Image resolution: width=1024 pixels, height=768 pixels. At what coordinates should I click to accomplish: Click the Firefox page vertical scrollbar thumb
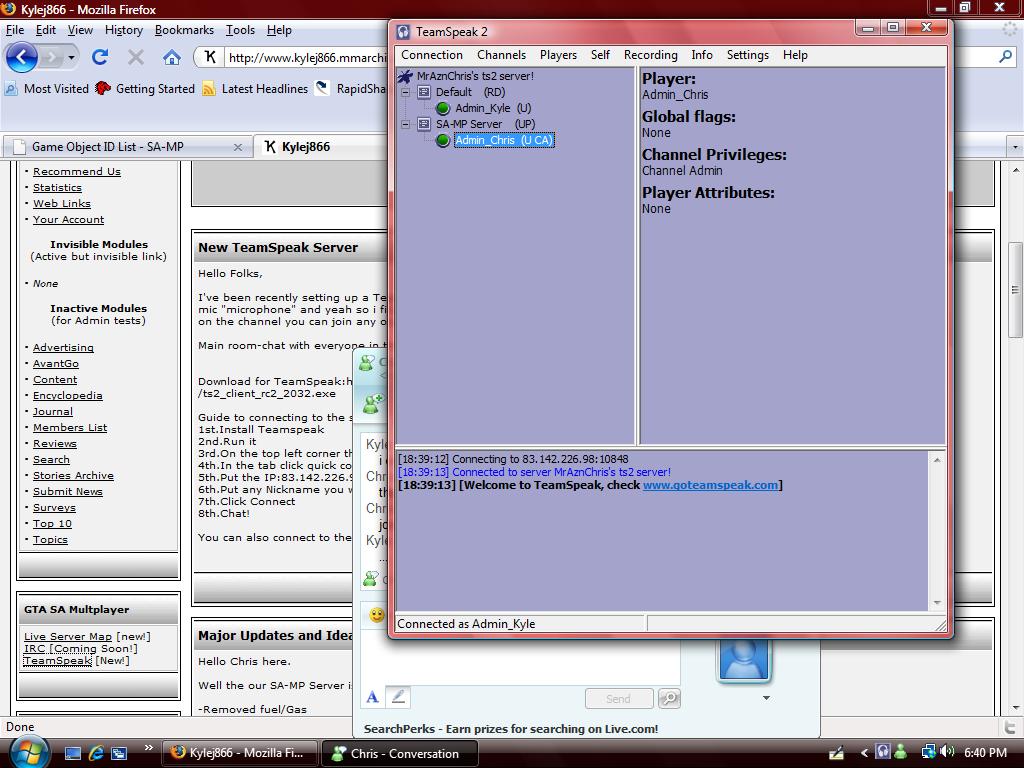(x=1015, y=289)
